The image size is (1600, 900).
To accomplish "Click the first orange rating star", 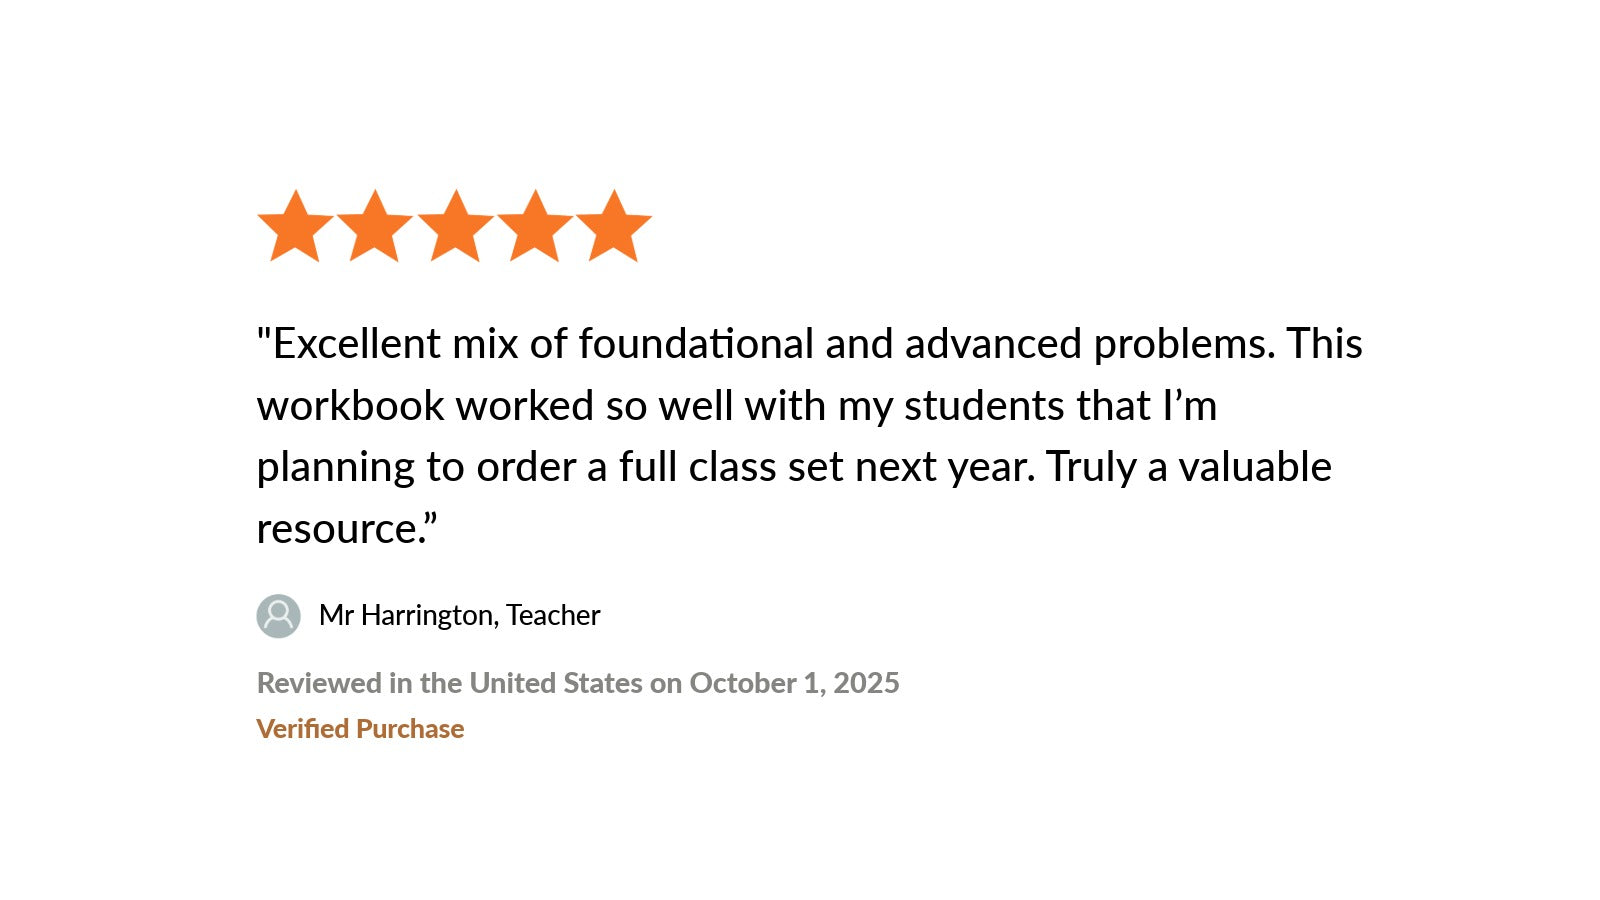I will [x=295, y=228].
